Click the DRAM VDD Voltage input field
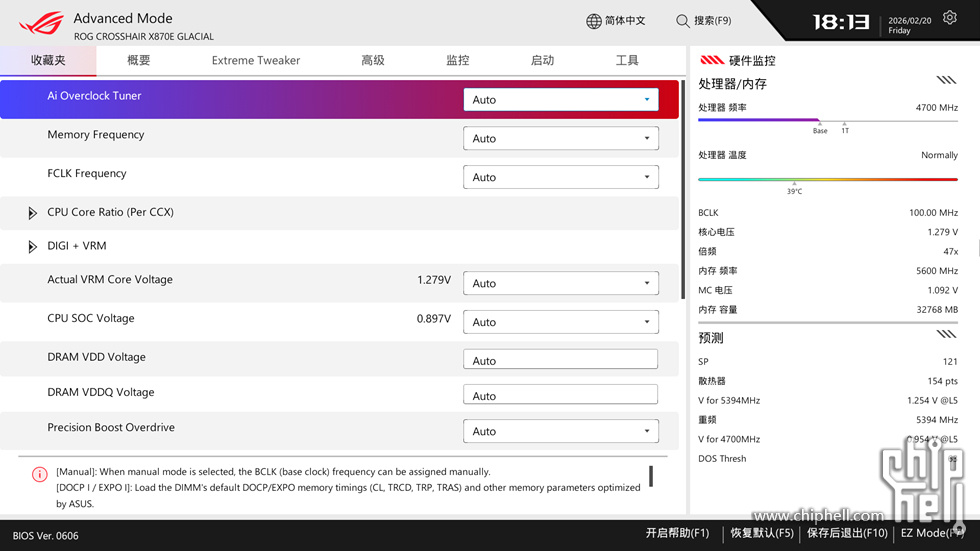 560,361
